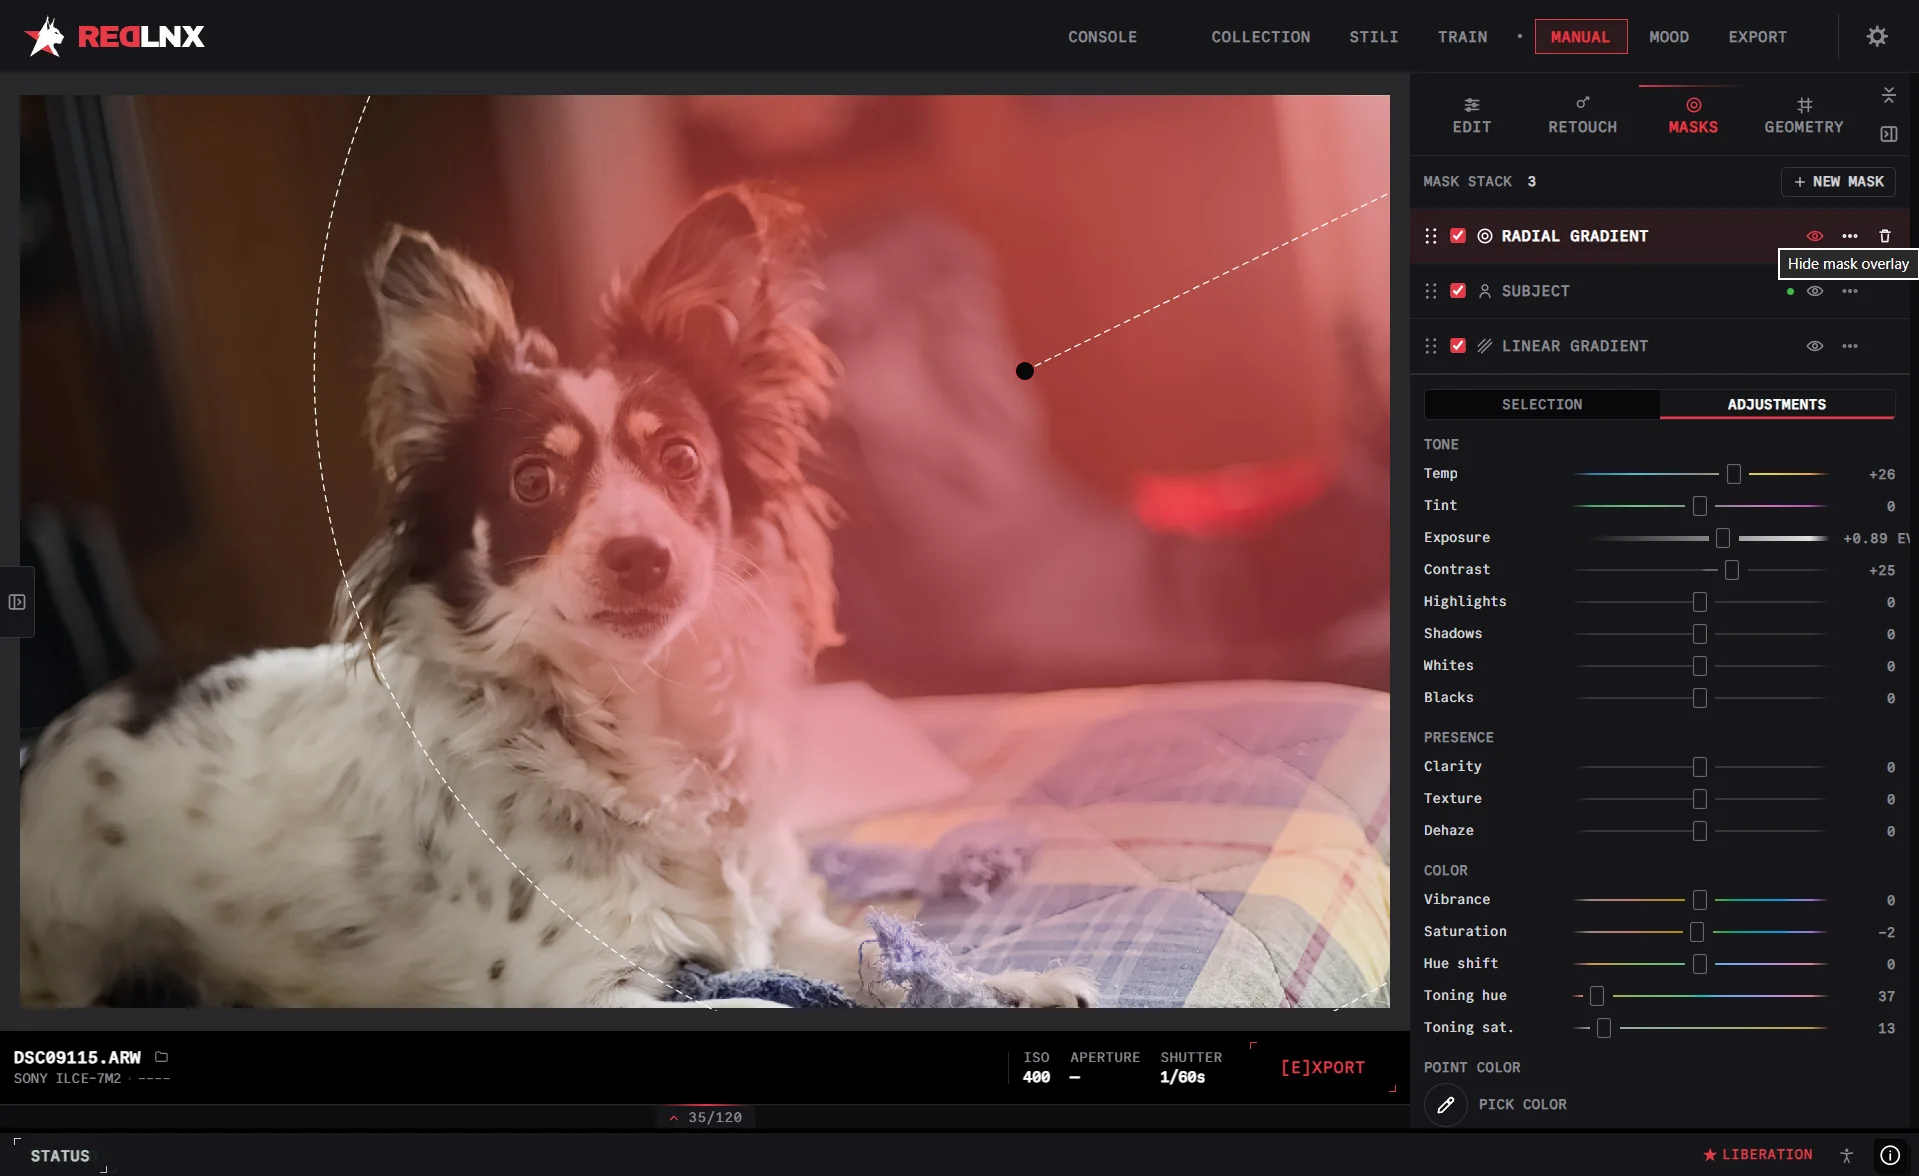Disable the Subject mask checkbox

(x=1458, y=291)
